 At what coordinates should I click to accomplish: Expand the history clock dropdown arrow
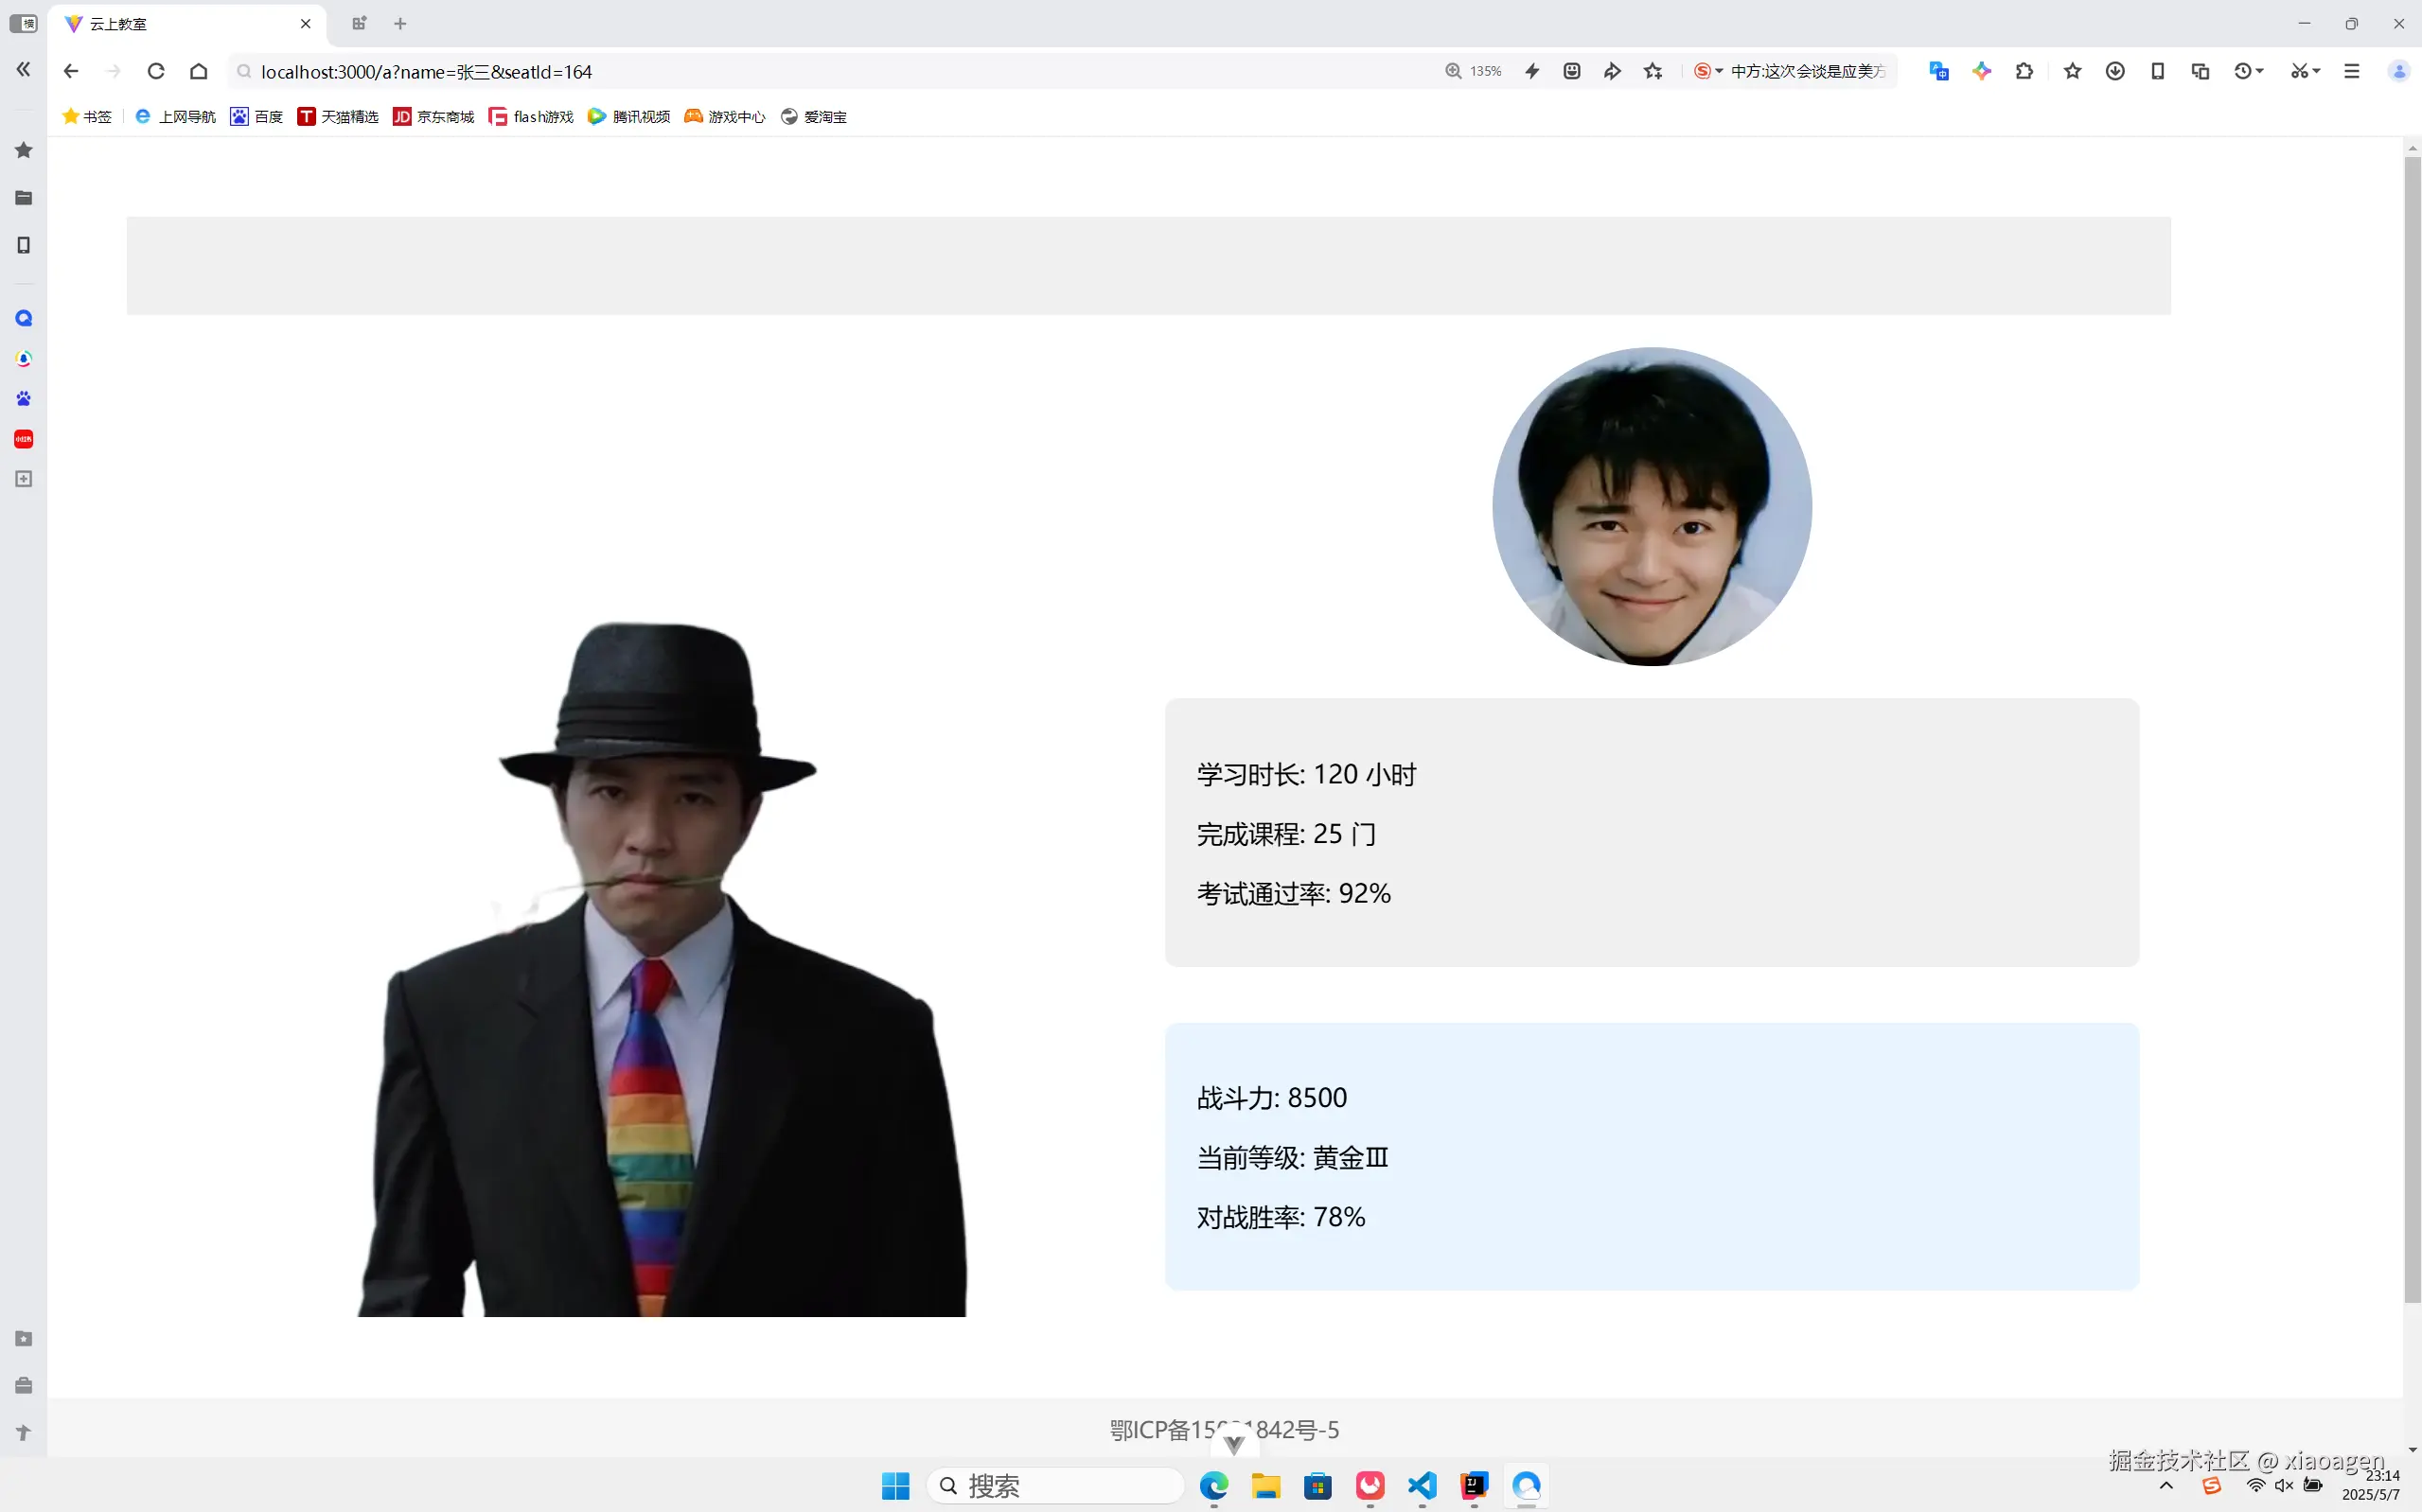coord(2260,71)
